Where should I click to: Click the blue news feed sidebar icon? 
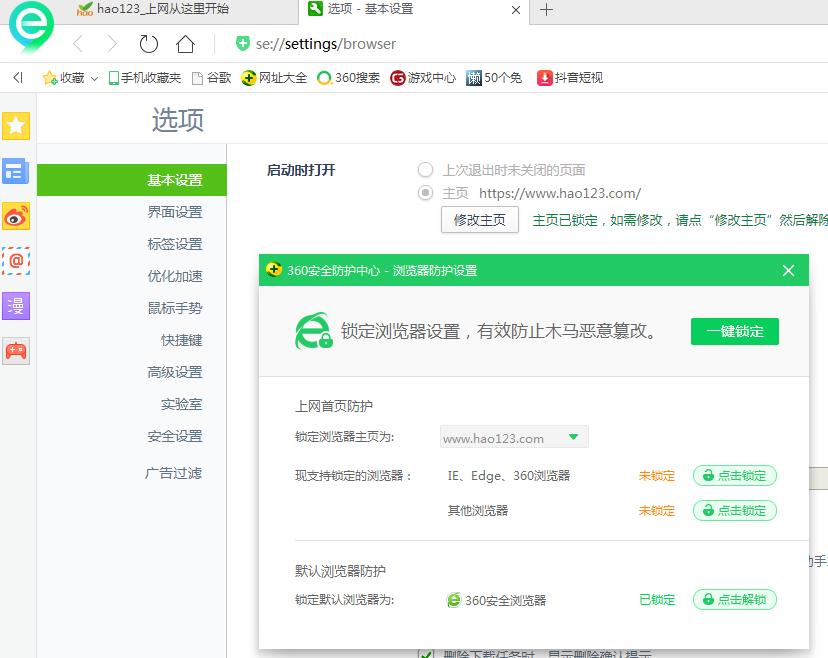[16, 172]
